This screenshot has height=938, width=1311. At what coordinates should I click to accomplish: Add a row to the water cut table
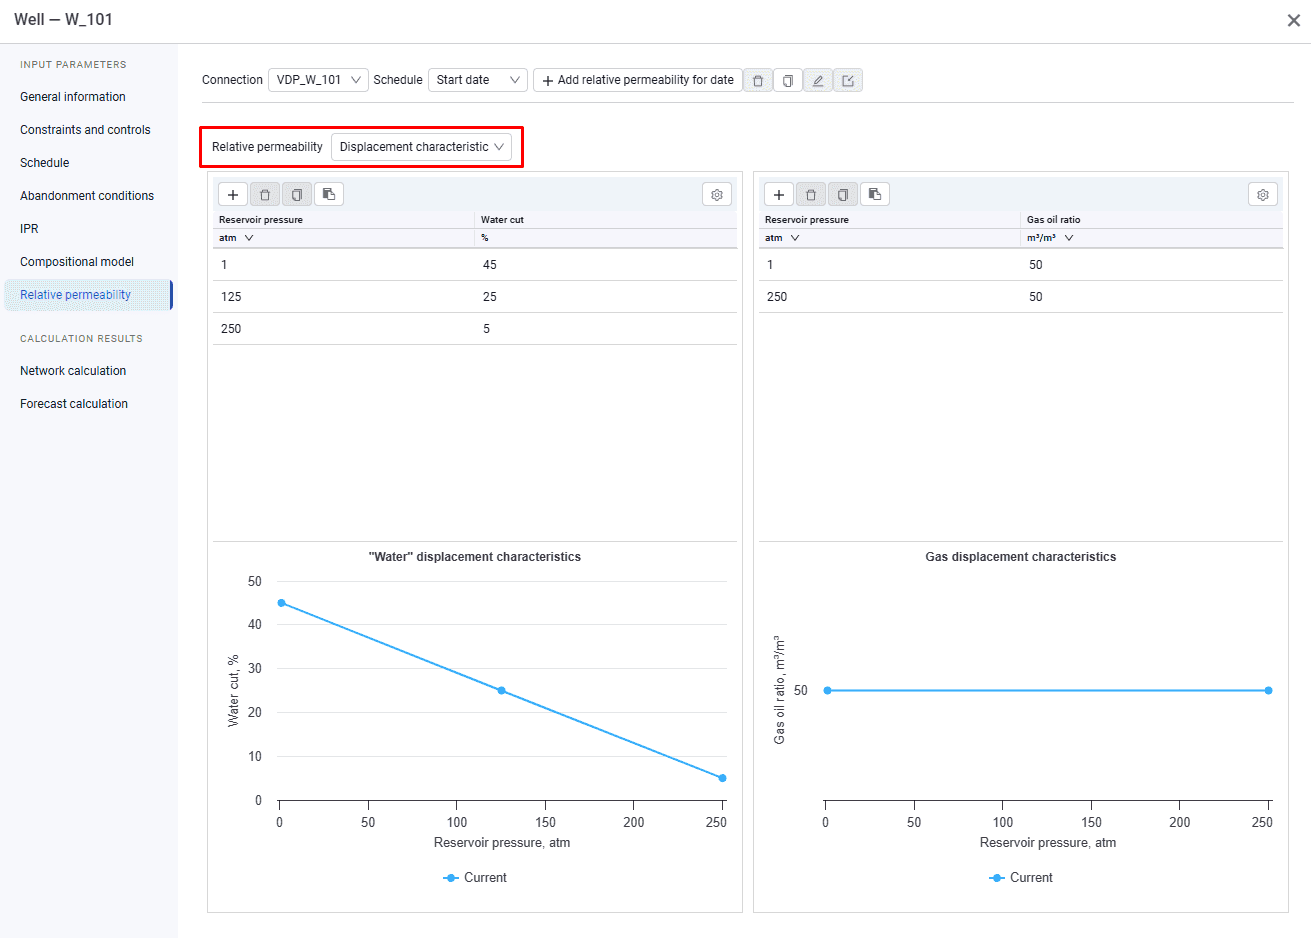[233, 194]
